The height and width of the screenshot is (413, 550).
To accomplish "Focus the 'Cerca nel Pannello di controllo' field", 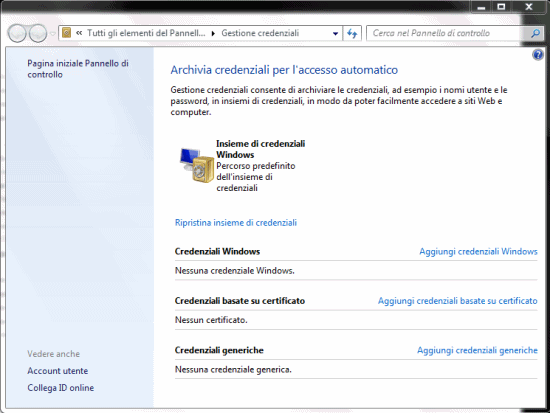I will [448, 33].
